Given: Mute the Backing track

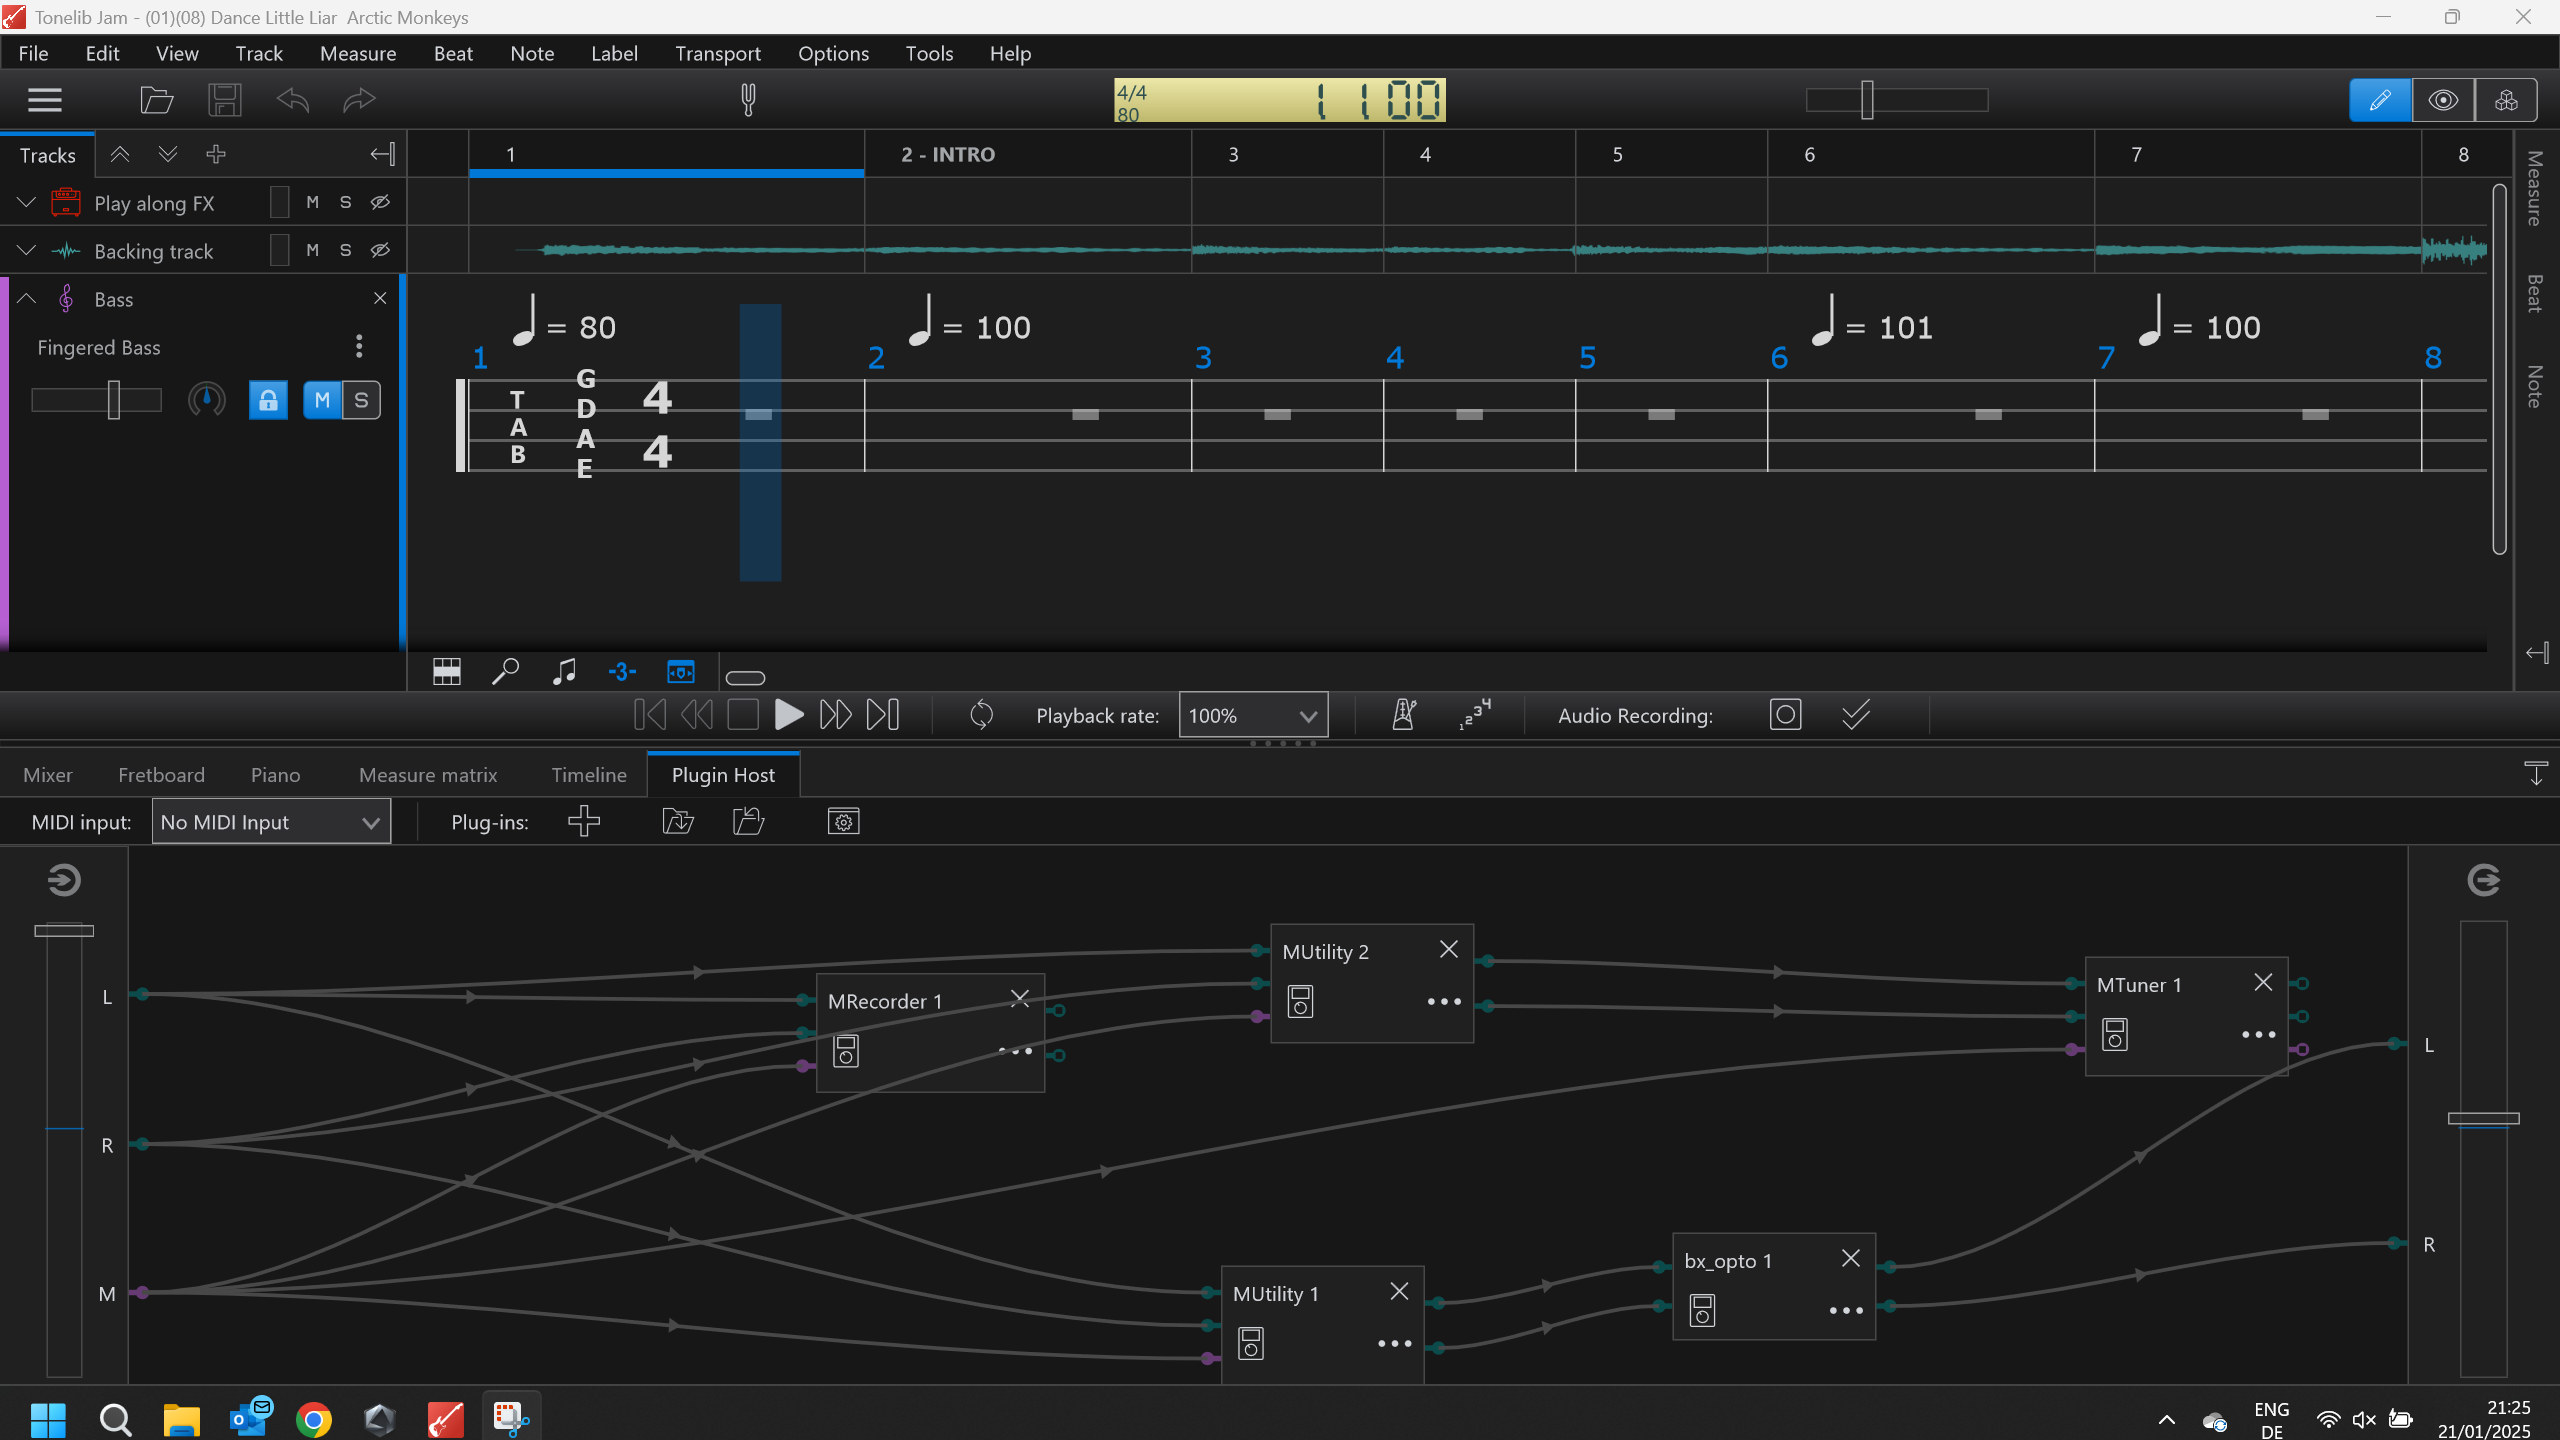Looking at the screenshot, I should click(x=313, y=250).
